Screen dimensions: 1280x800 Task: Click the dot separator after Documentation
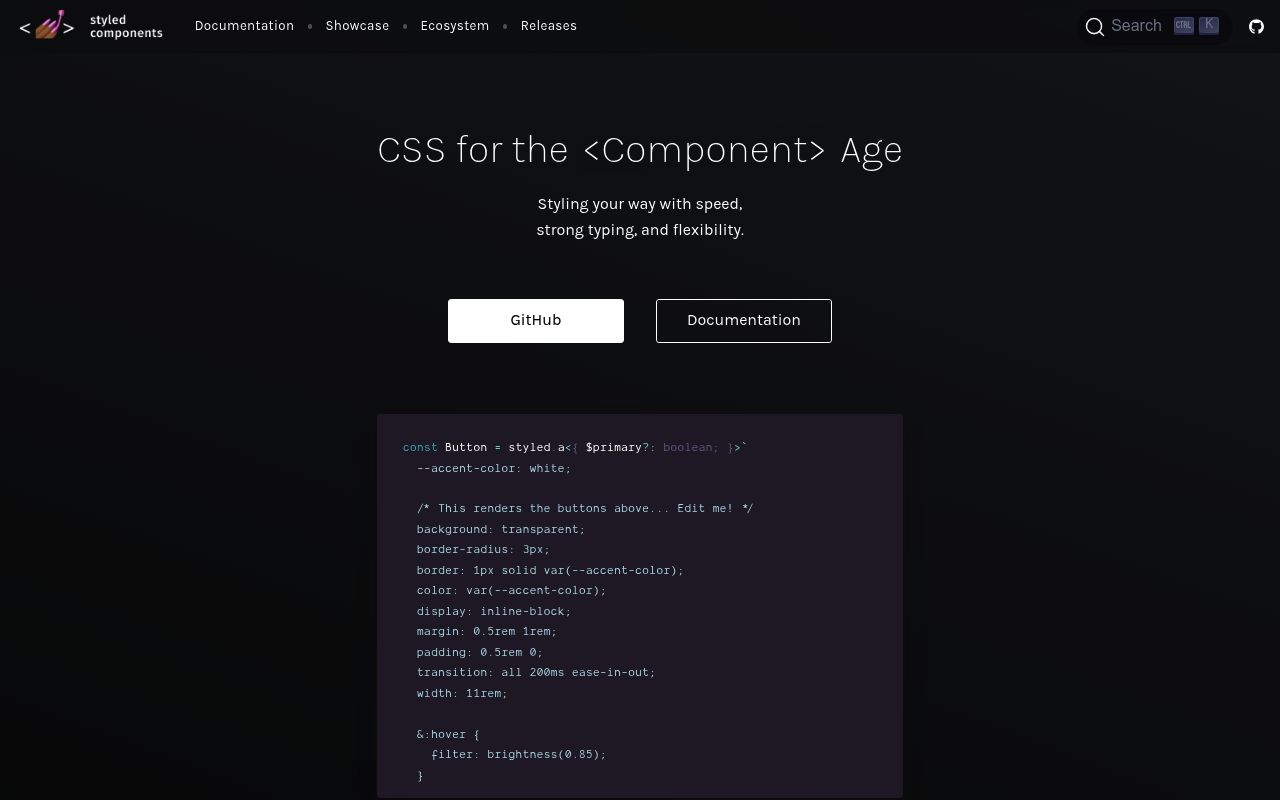click(x=310, y=26)
